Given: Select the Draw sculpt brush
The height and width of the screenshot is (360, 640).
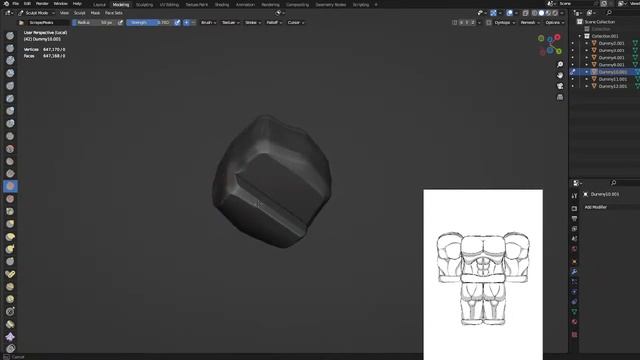Looking at the screenshot, I should tap(10, 36).
